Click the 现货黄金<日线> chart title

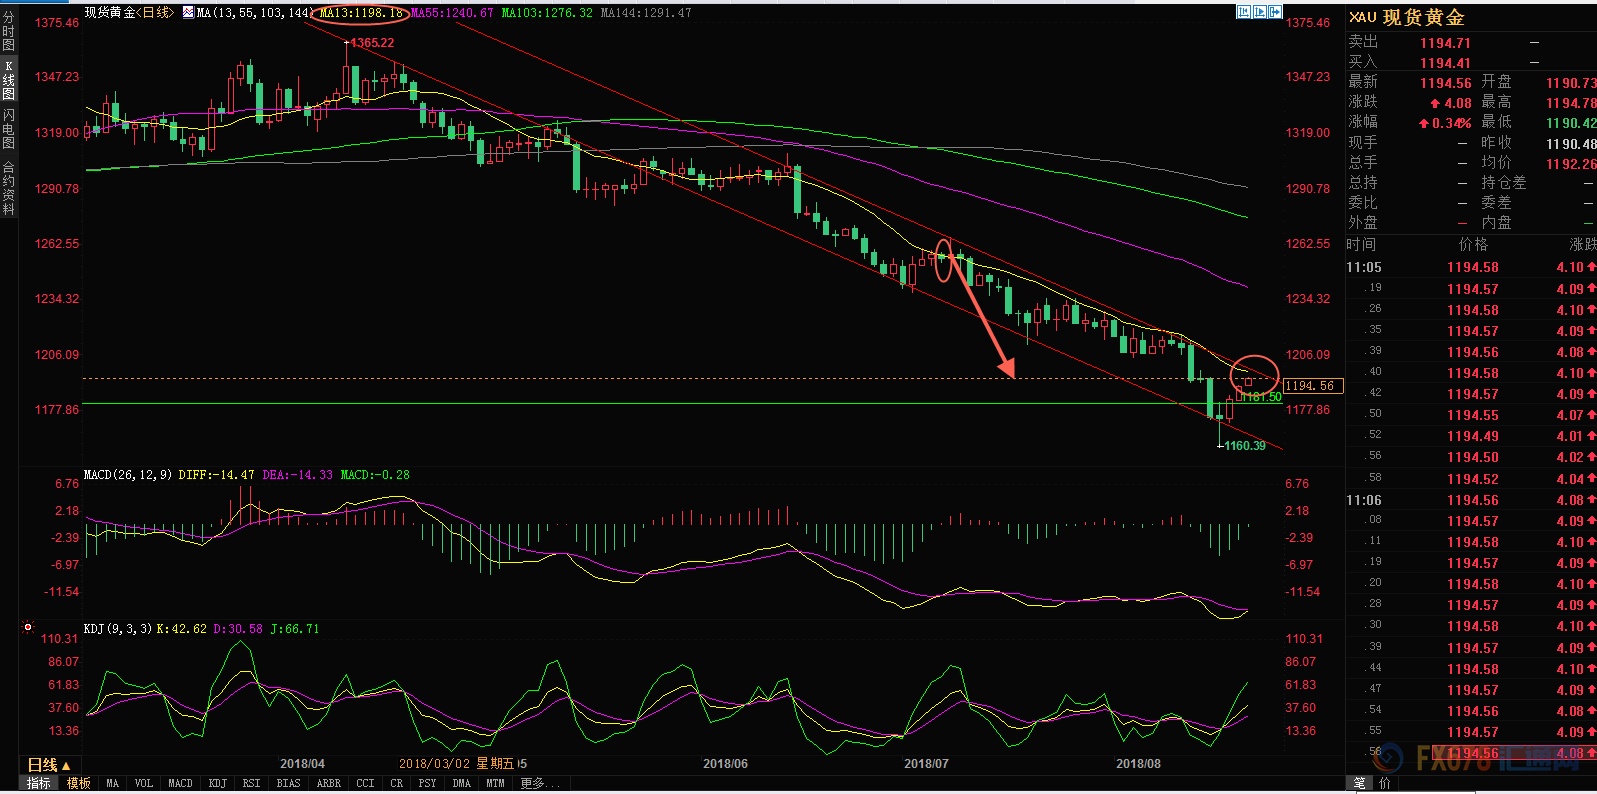pos(129,13)
